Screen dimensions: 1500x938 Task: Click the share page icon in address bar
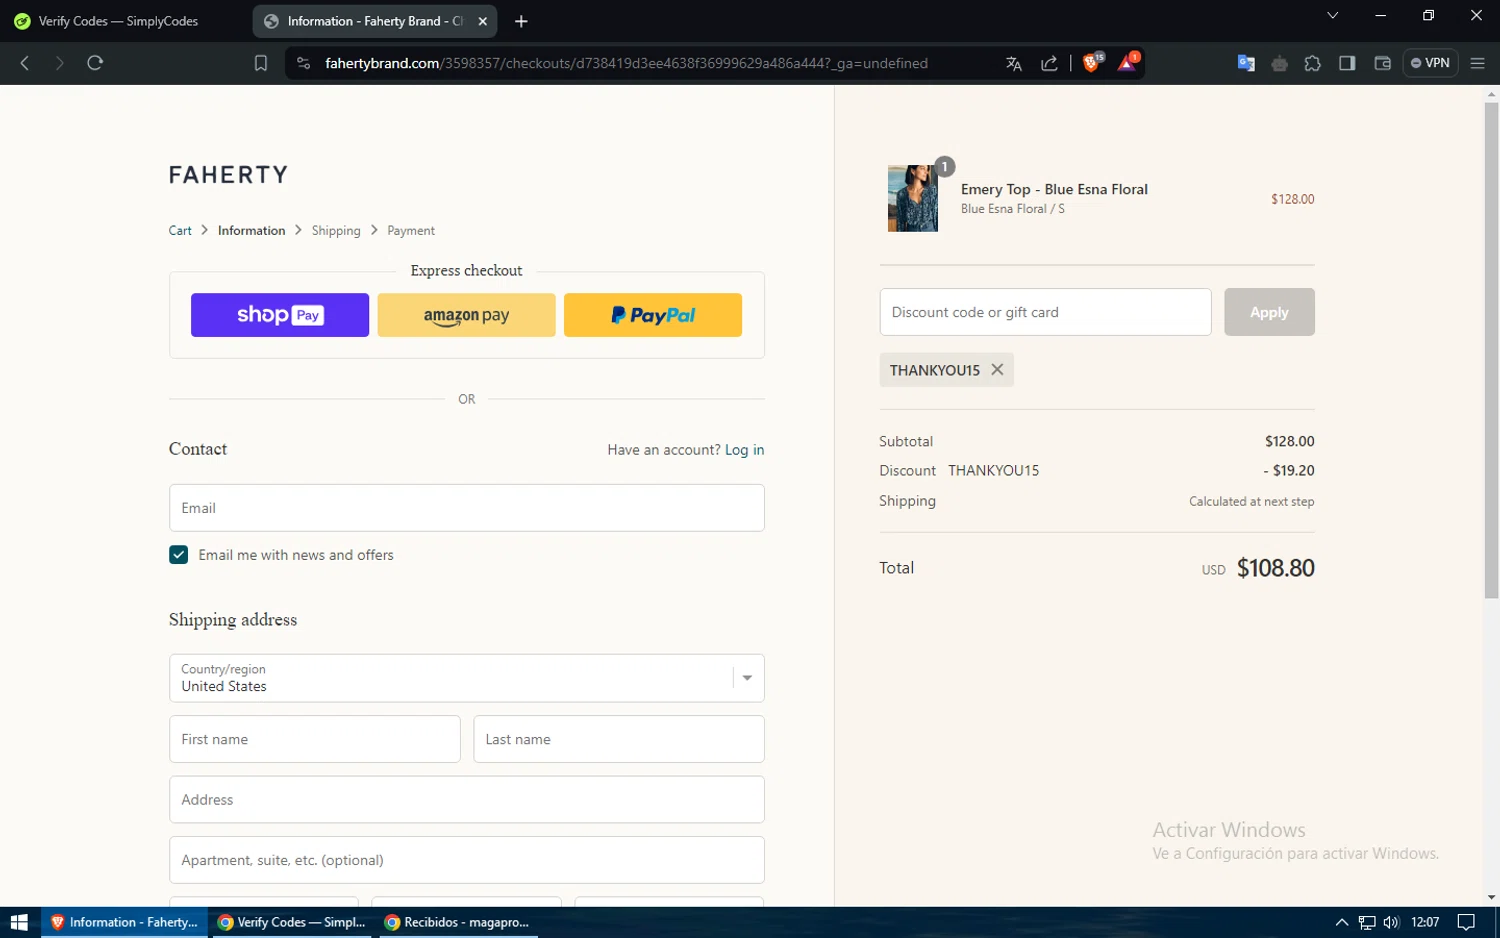tap(1049, 63)
